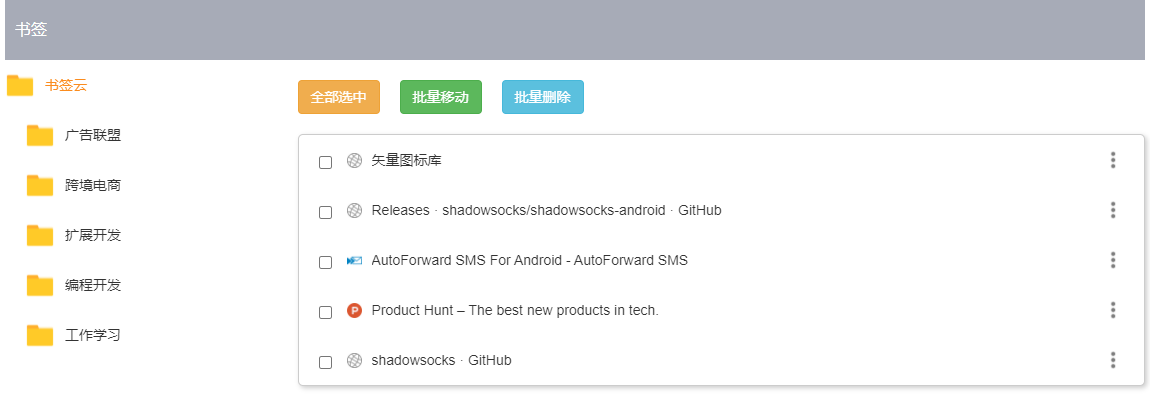
Task: Open the 编程开发 folder icon
Action: (40, 285)
